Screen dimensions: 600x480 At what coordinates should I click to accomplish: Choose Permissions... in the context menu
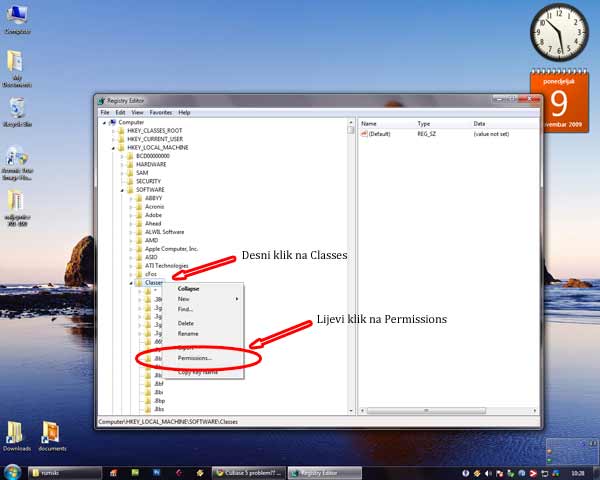(195, 357)
